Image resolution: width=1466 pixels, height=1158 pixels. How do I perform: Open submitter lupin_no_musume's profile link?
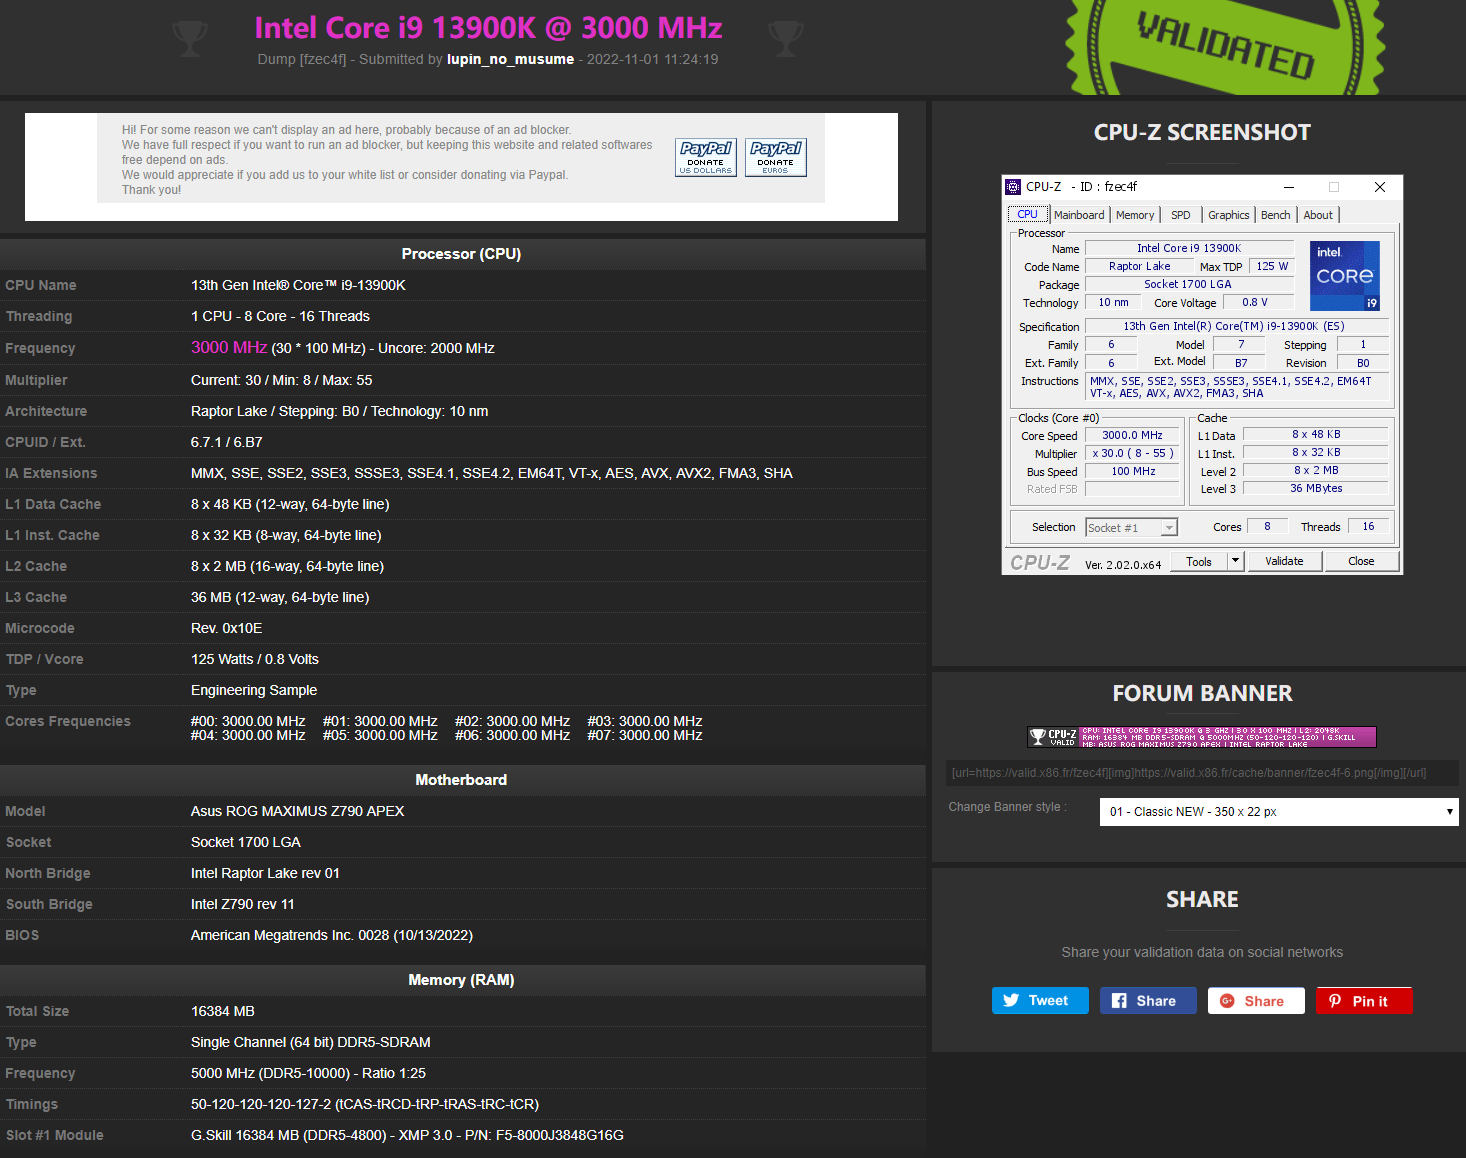(x=510, y=59)
